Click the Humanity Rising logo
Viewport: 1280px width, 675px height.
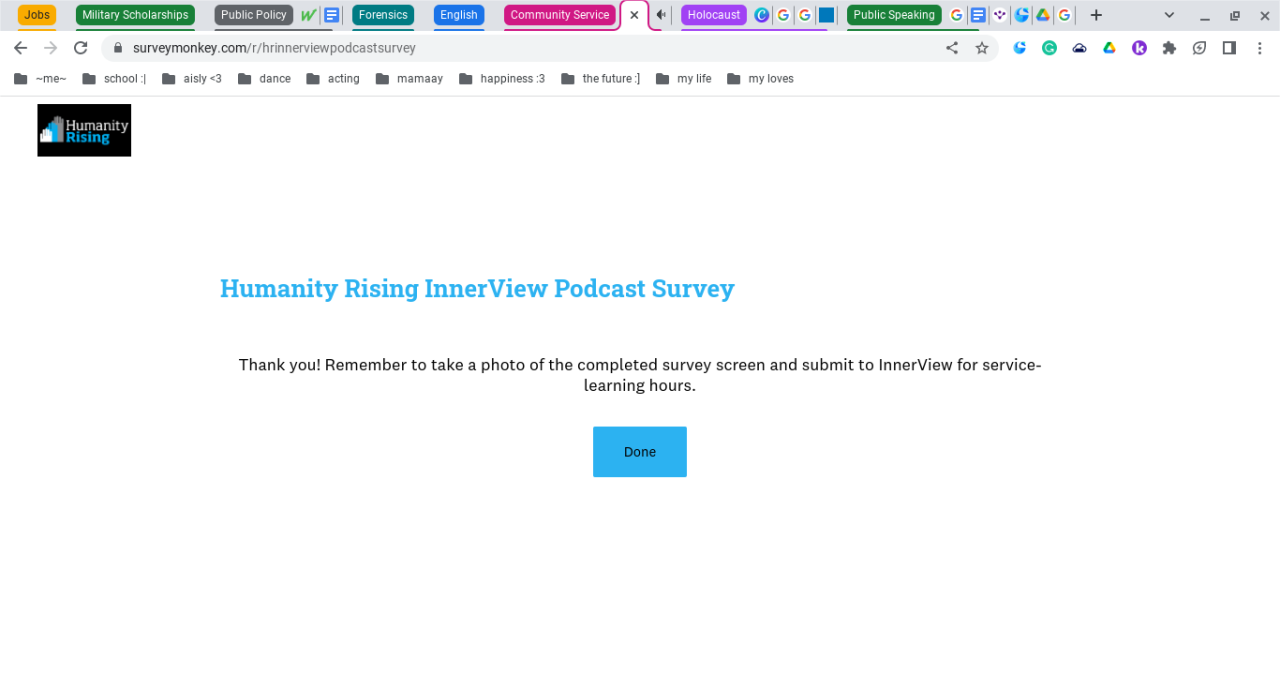84,130
